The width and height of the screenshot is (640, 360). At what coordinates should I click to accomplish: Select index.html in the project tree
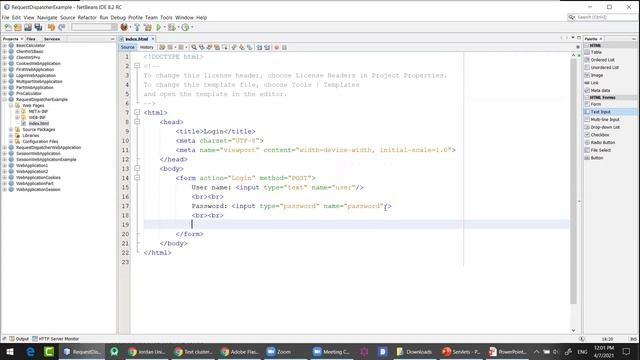39,123
